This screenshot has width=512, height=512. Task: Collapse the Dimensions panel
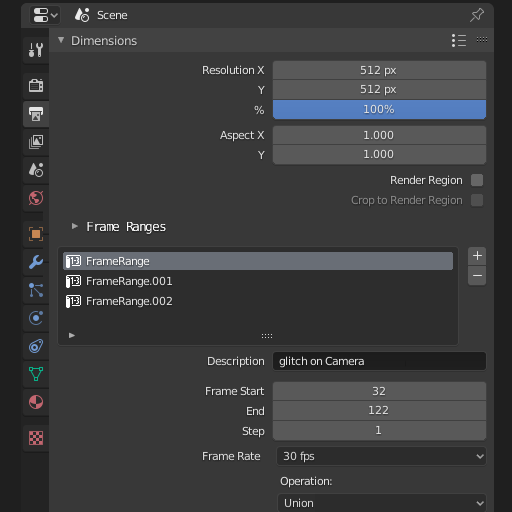tap(61, 40)
